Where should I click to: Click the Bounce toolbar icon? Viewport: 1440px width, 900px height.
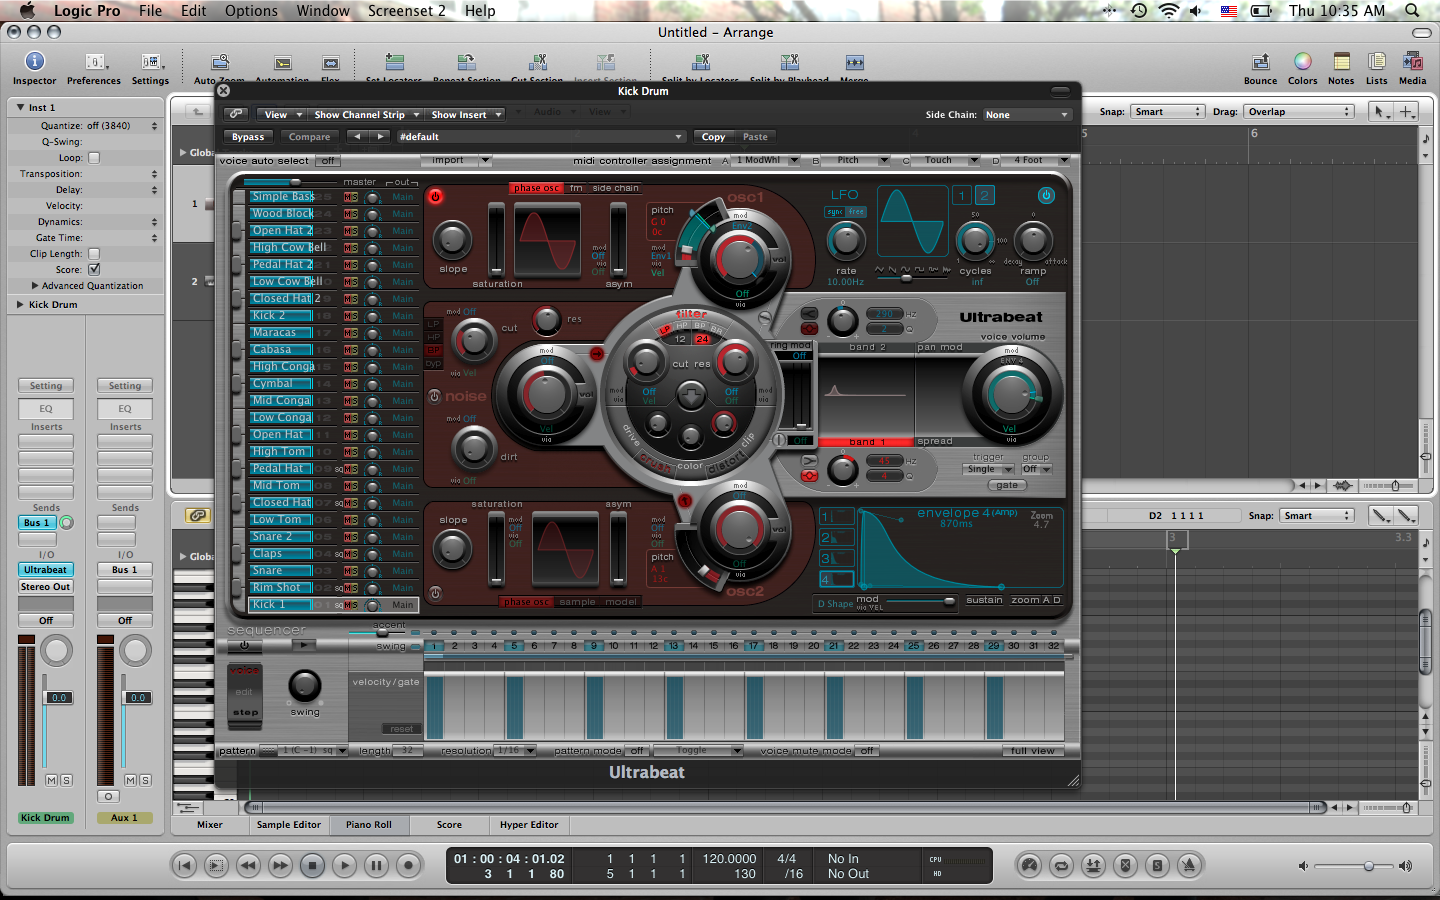(x=1260, y=62)
